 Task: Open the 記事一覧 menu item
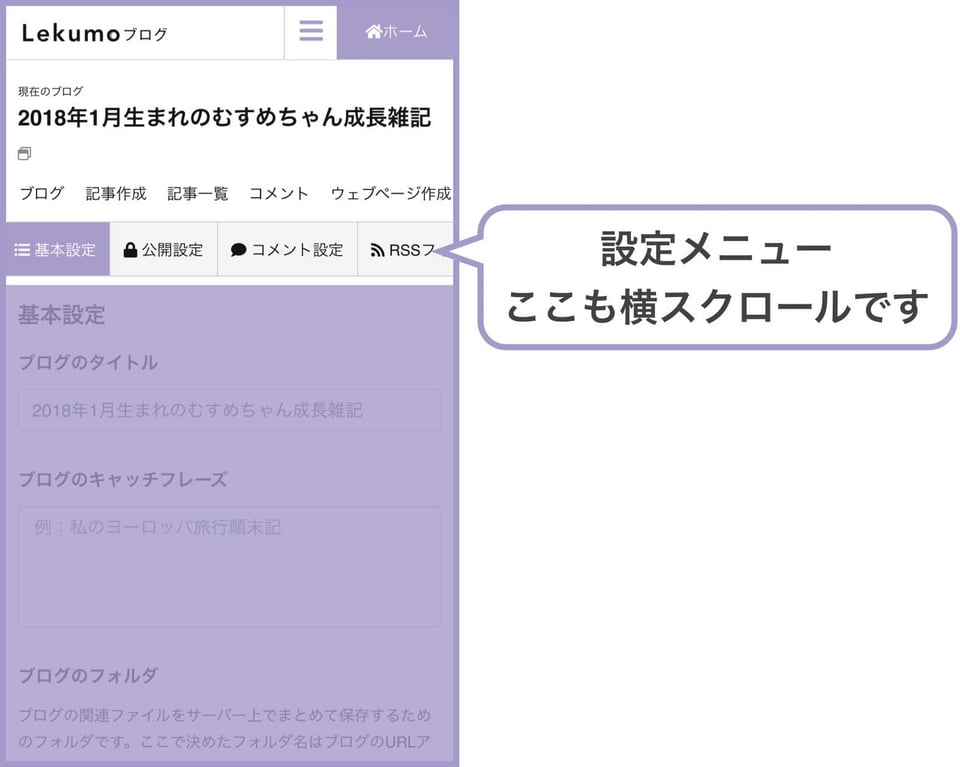point(198,193)
